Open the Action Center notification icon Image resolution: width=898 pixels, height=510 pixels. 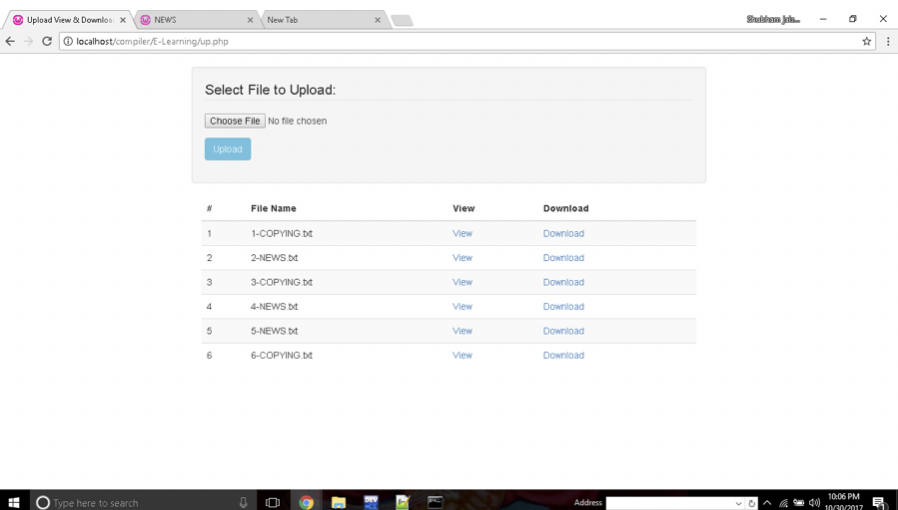879,503
